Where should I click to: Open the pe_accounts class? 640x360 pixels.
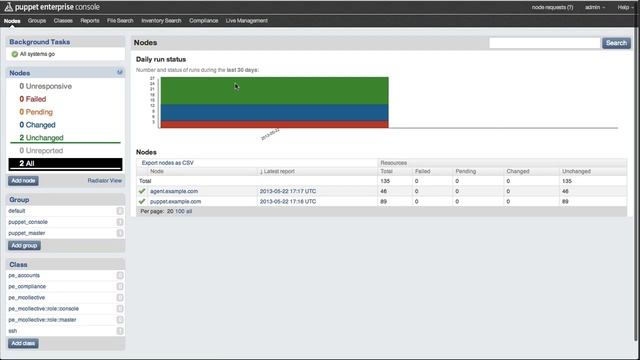click(x=24, y=276)
